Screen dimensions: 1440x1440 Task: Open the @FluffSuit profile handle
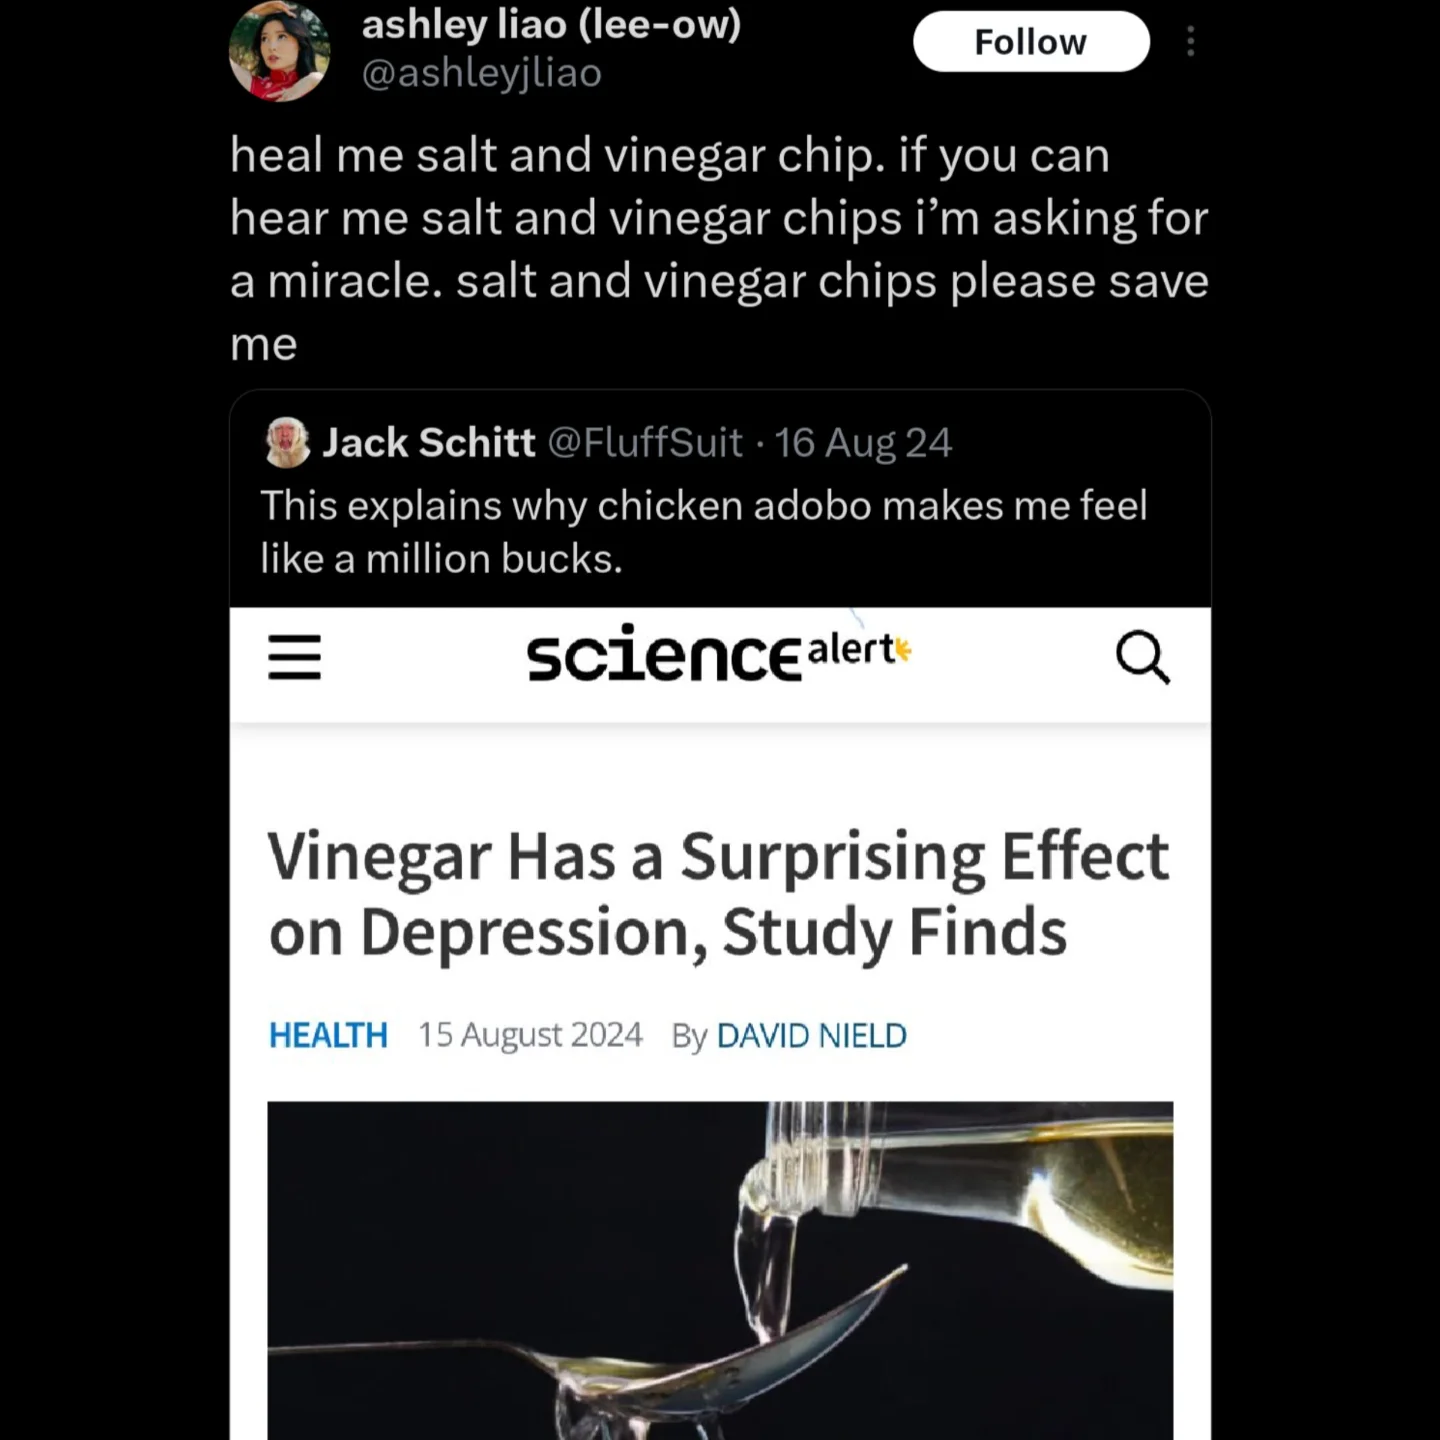643,442
